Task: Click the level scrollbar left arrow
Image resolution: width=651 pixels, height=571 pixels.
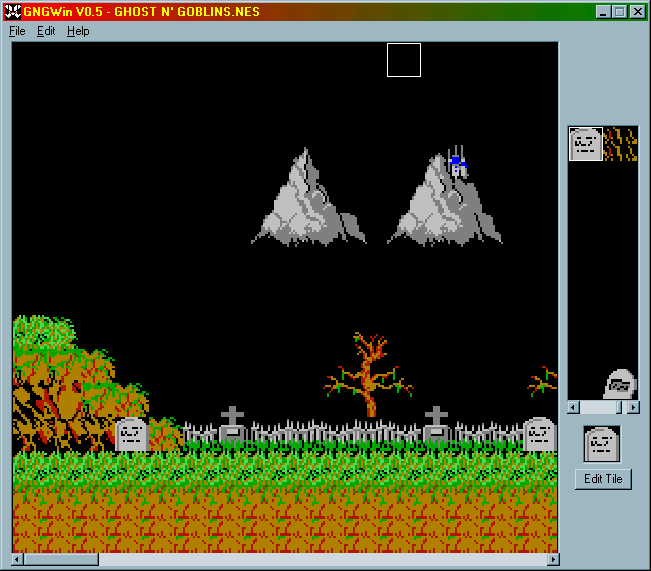Action: coord(17,559)
